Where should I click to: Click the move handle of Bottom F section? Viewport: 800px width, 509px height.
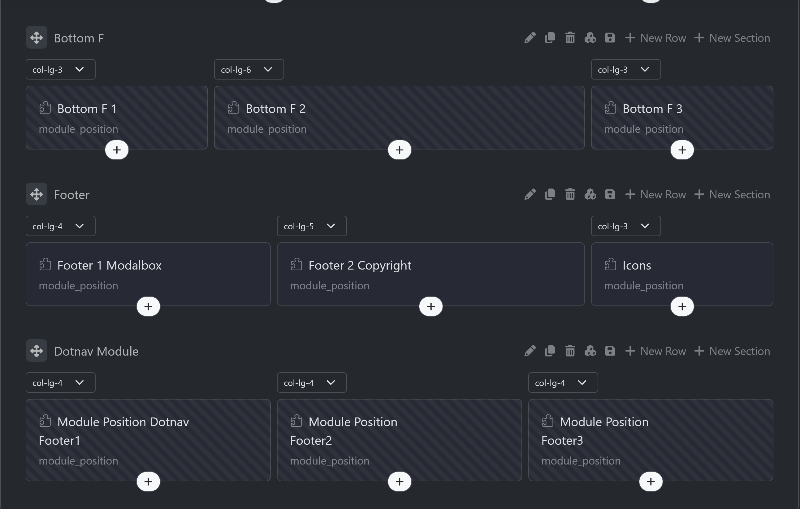coord(36,38)
